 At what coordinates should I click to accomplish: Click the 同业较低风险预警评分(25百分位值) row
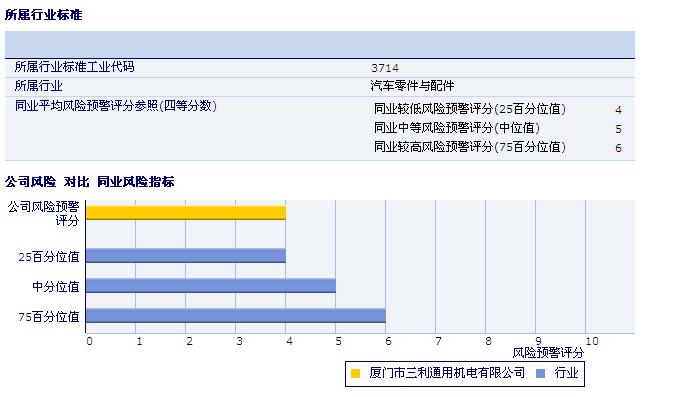point(498,109)
